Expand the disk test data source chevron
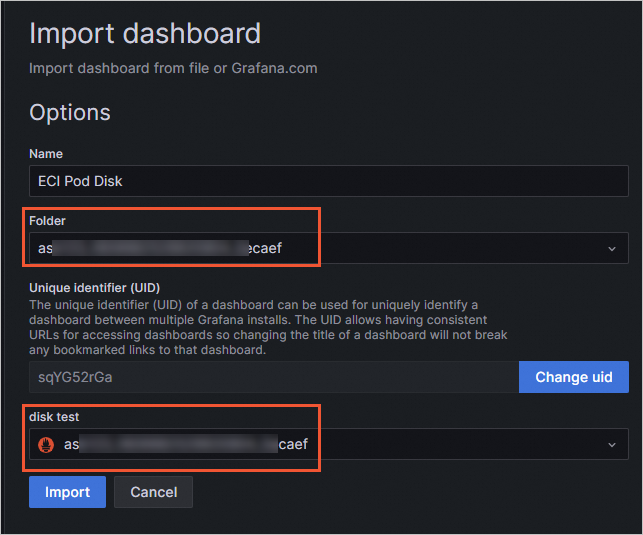 [612, 444]
